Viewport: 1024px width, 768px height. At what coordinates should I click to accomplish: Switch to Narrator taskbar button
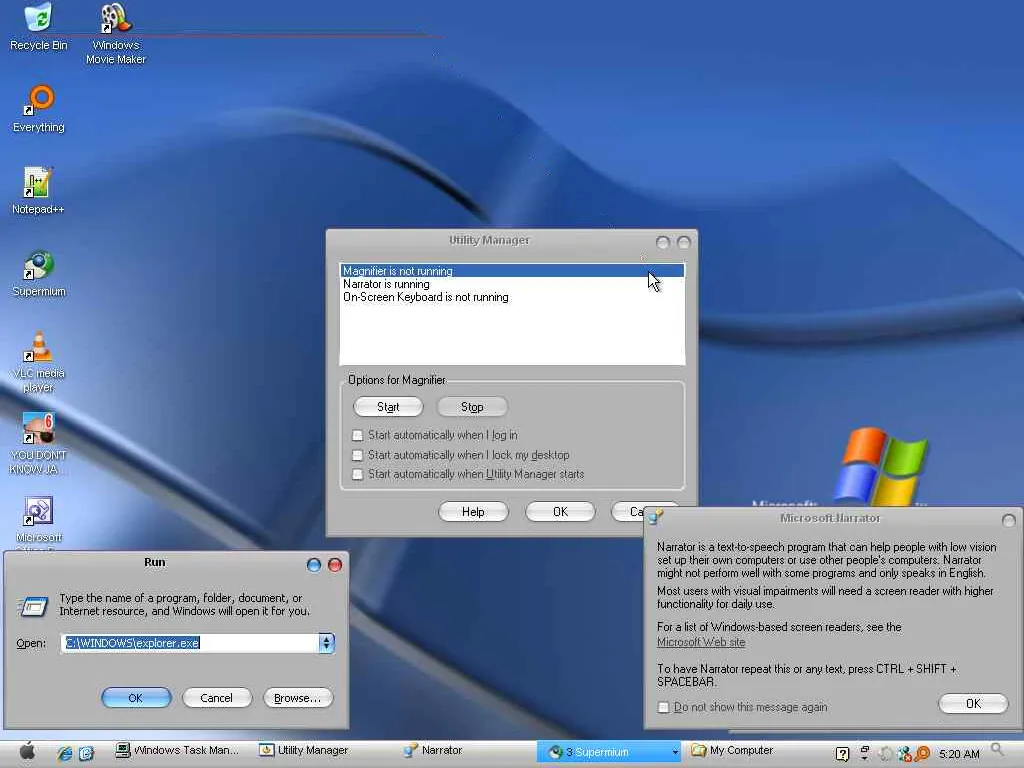pyautogui.click(x=433, y=750)
